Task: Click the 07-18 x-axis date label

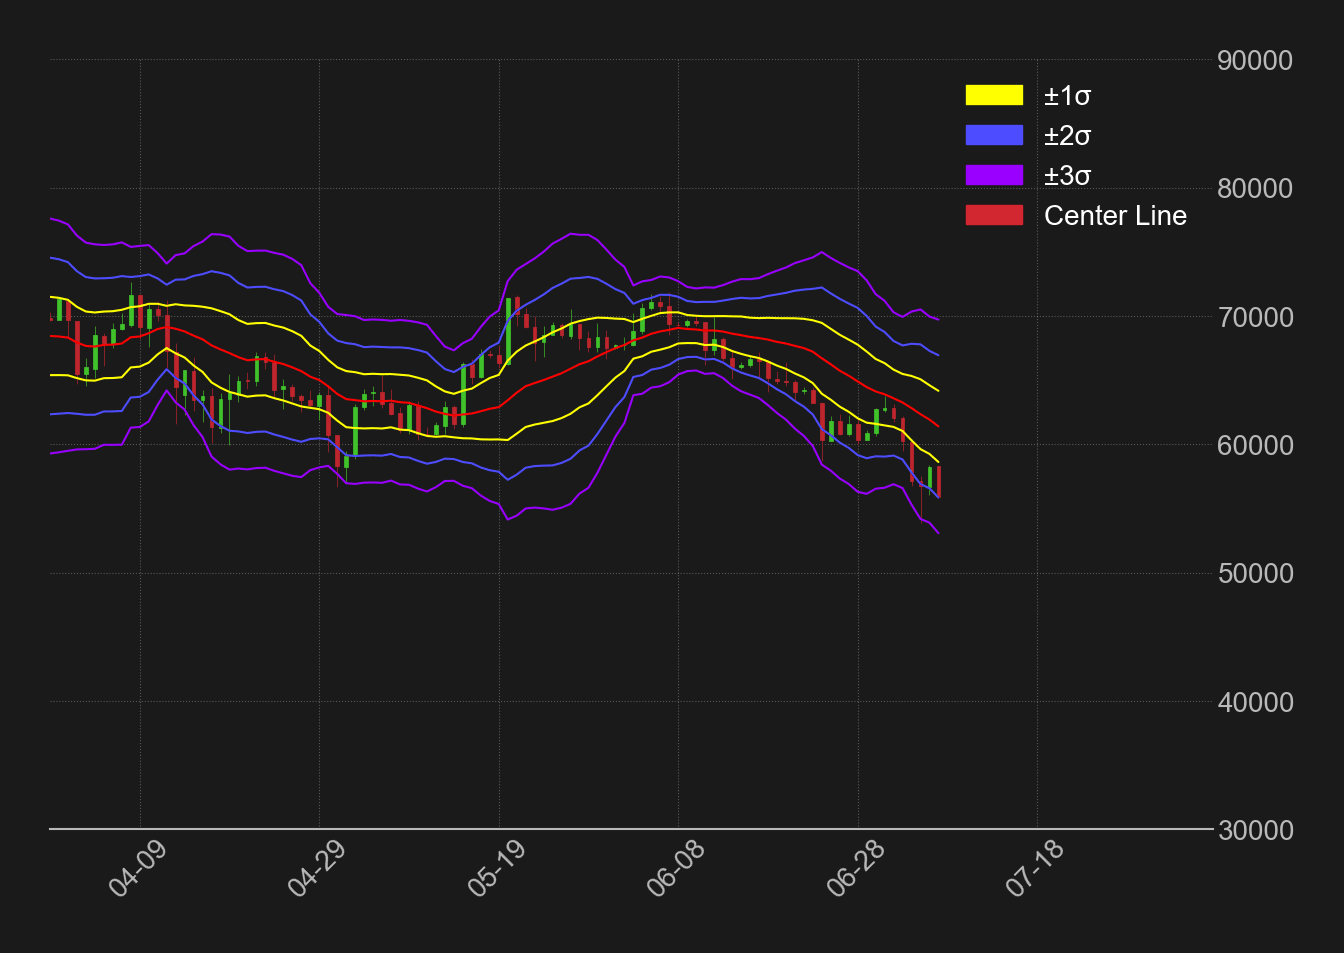Action: point(1035,868)
